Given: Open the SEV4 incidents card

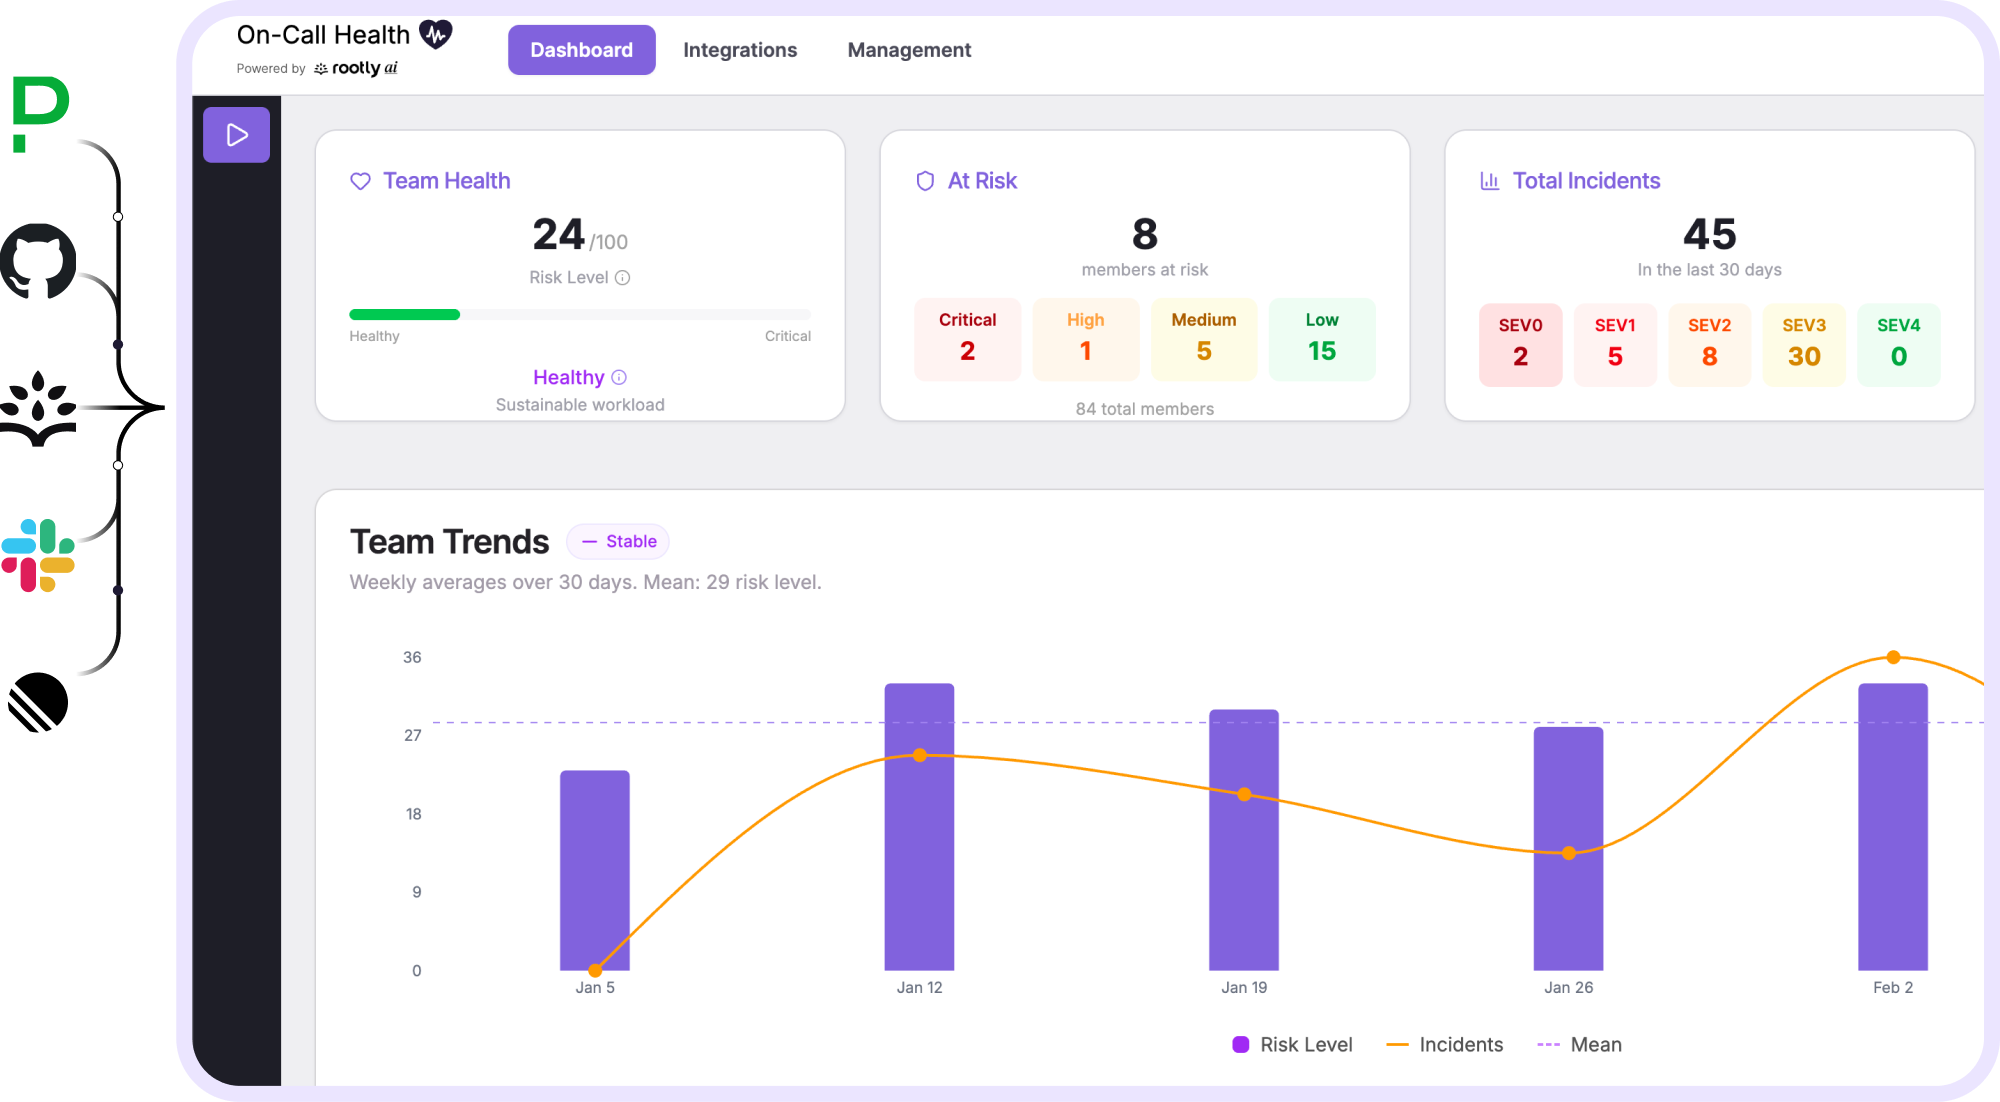Looking at the screenshot, I should click(1898, 345).
